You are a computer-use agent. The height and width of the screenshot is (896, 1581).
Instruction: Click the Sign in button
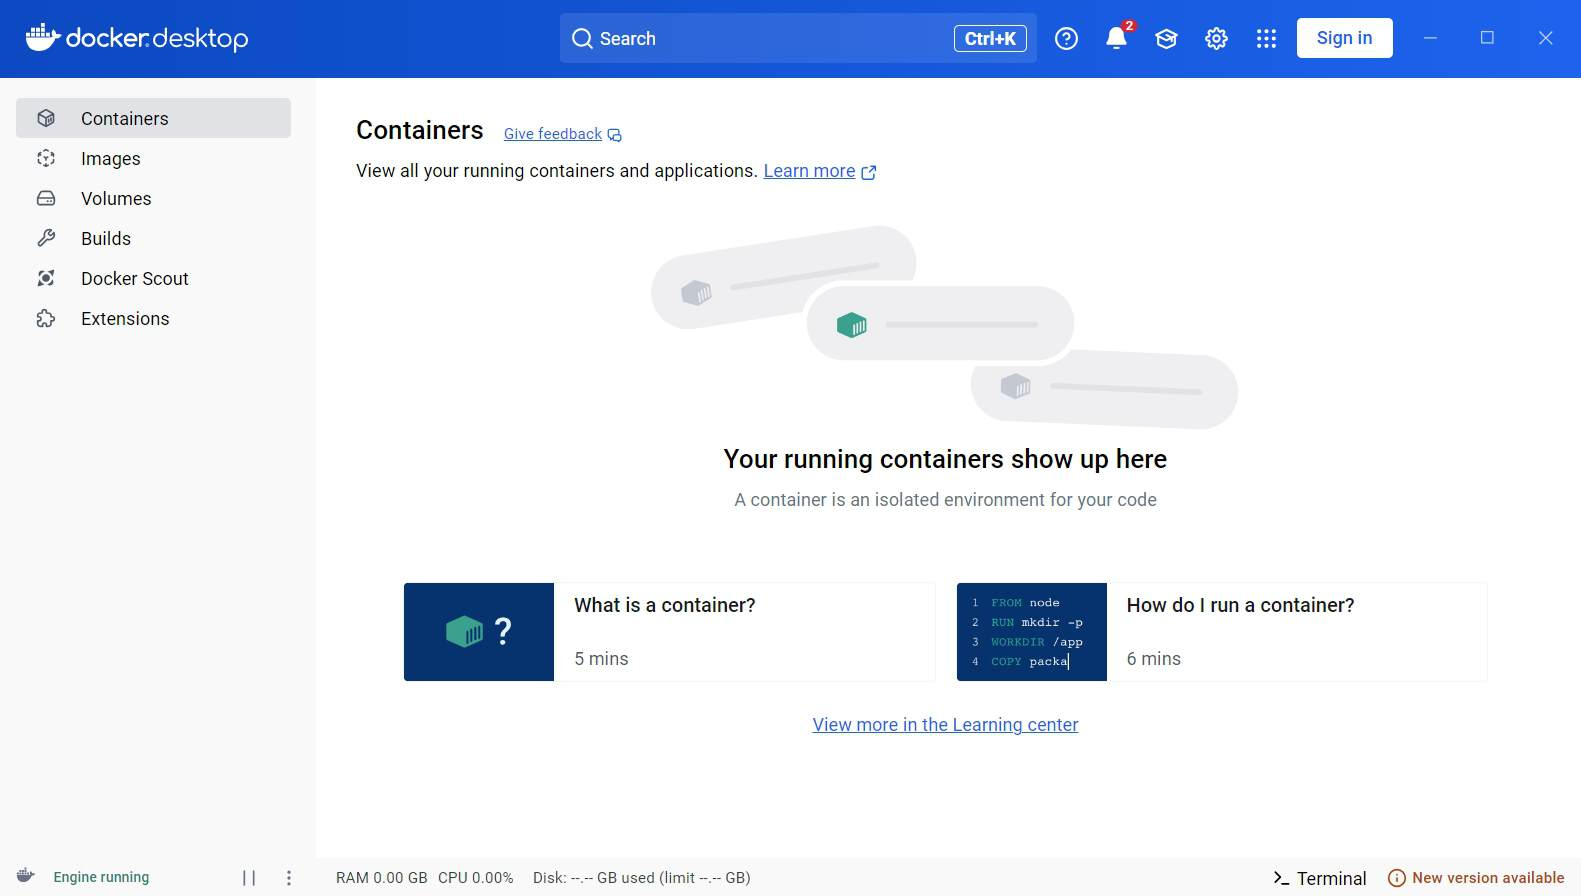pyautogui.click(x=1344, y=38)
